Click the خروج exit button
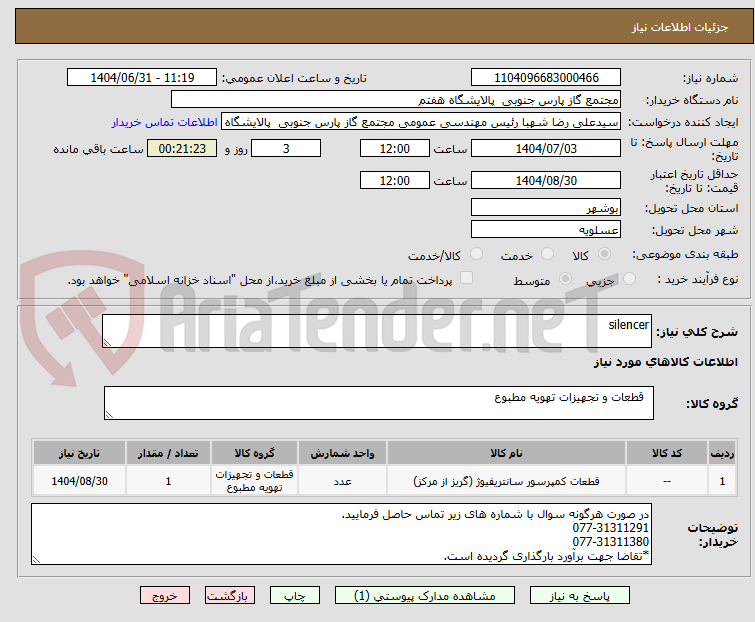Image resolution: width=755 pixels, height=622 pixels. click(x=165, y=596)
